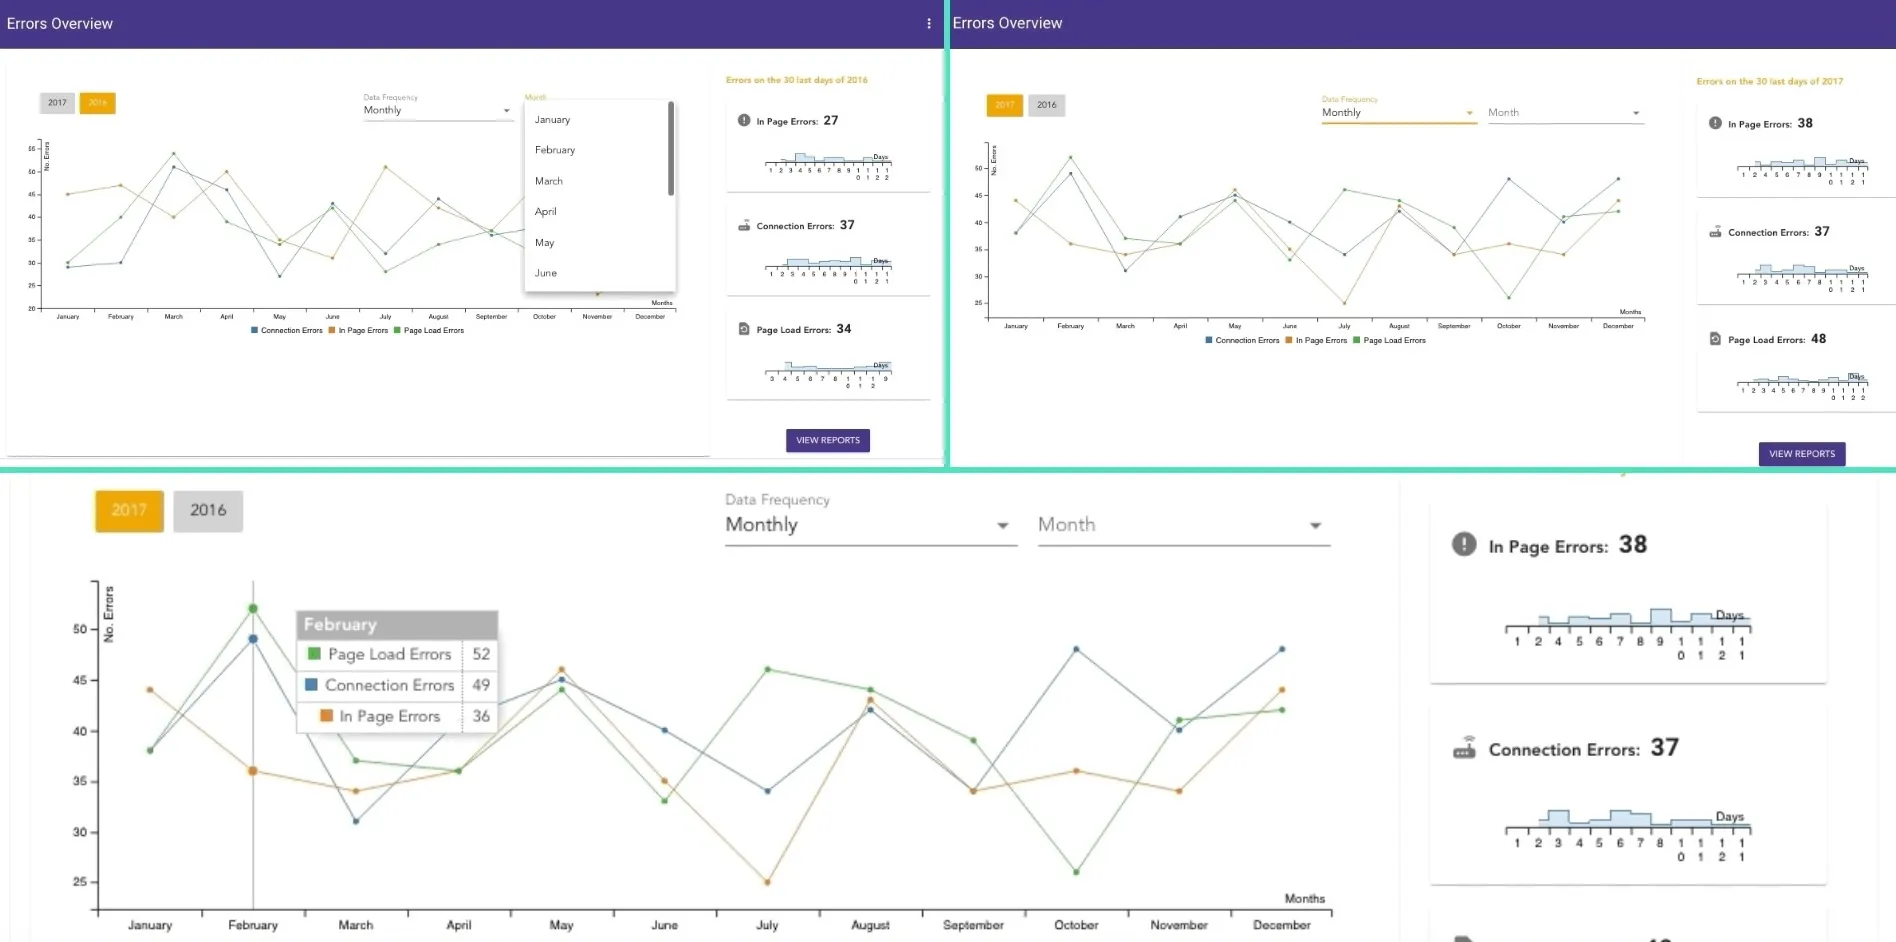The width and height of the screenshot is (1896, 942).
Task: Click the Page Load Errors page icon in the 2016 summary
Action: point(743,328)
